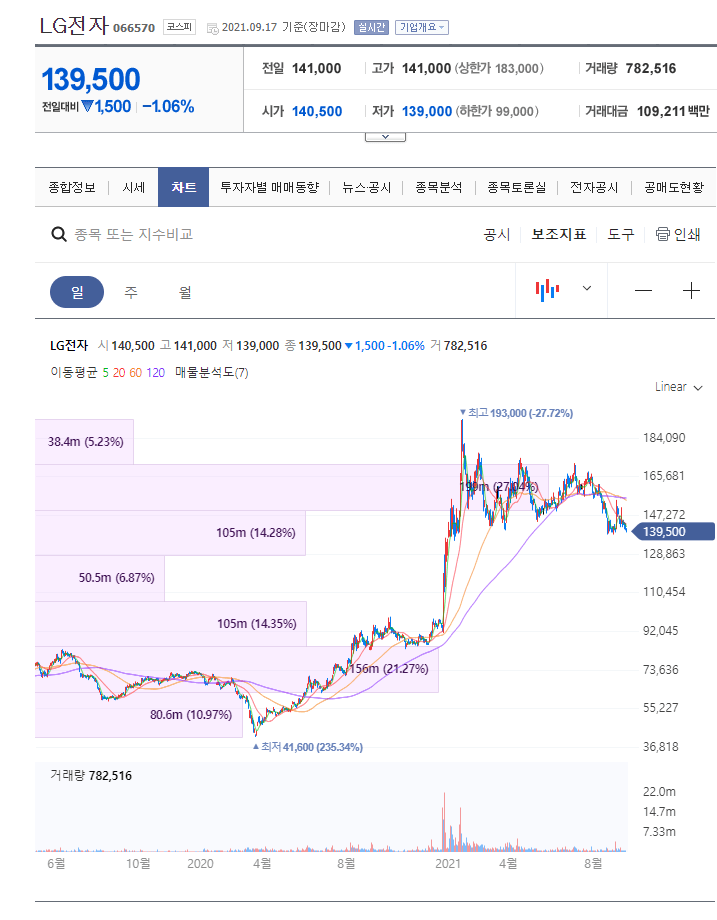Click the 80.6m (10.97%) volume profile bar

click(138, 715)
